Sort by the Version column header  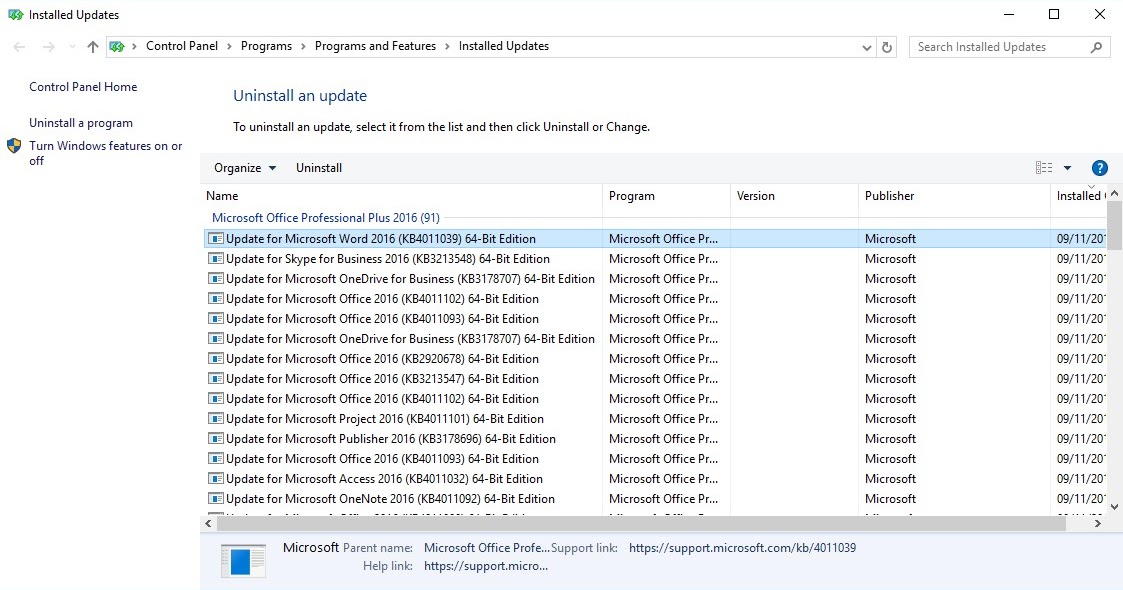click(794, 195)
